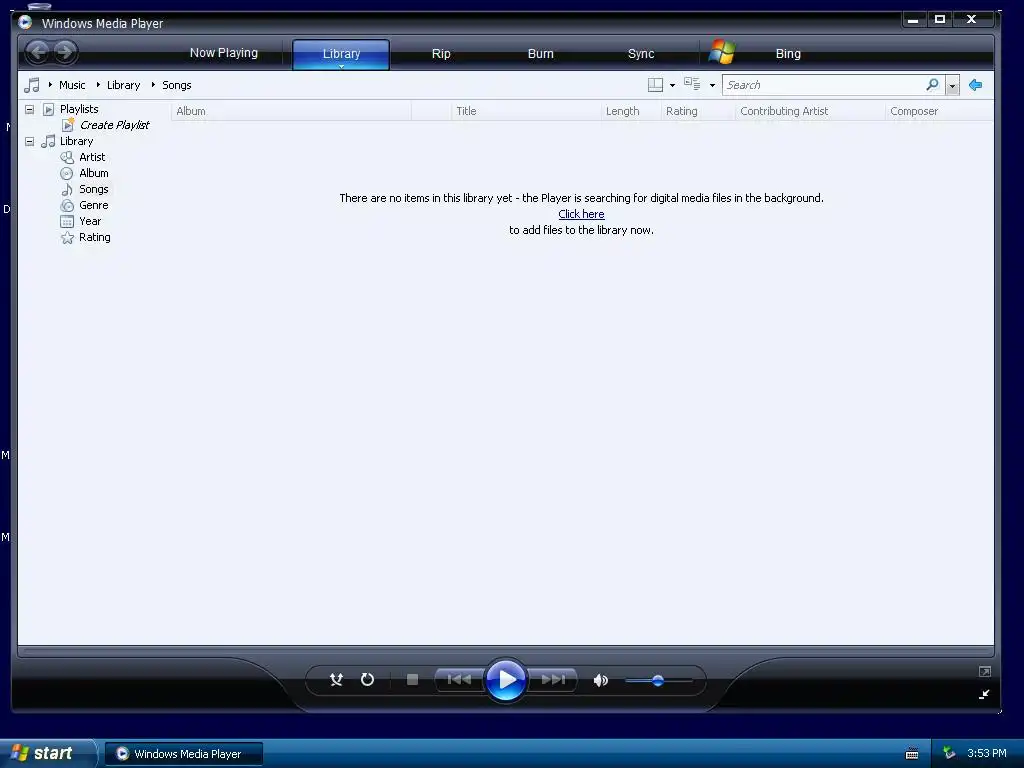Expand the arrow before Music breadcrumb
Viewport: 1024px width, 768px height.
click(x=50, y=85)
